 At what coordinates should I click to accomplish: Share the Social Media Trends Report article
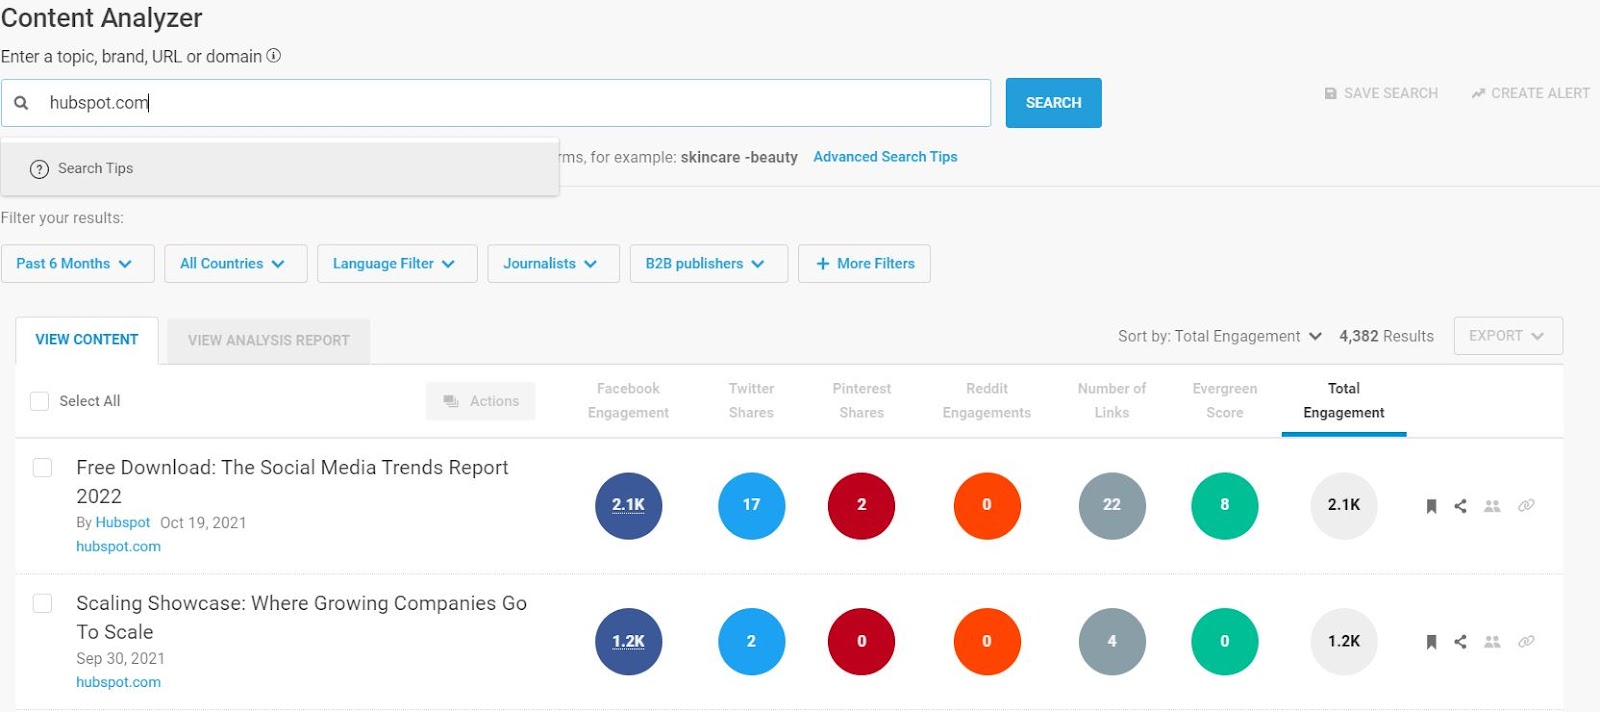pos(1460,506)
